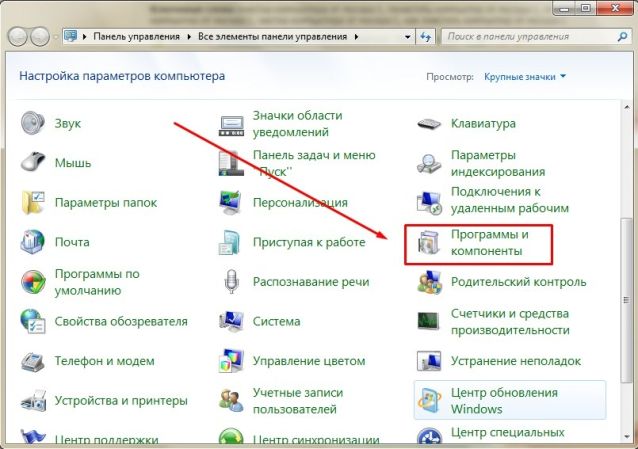The image size is (638, 449).
Task: Click the Back navigation button
Action: coord(17,37)
